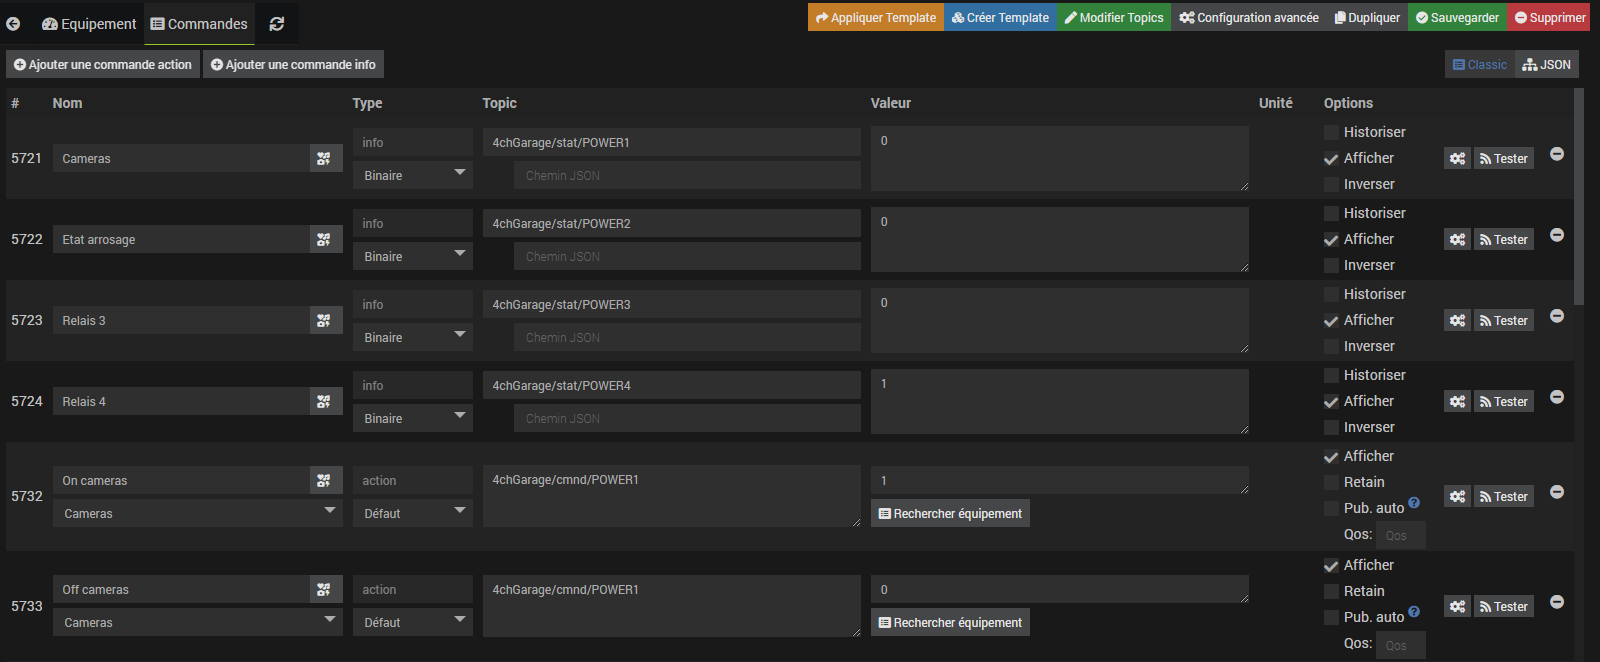Click the Sauvegarder button
This screenshot has height=662, width=1600.
1457,18
